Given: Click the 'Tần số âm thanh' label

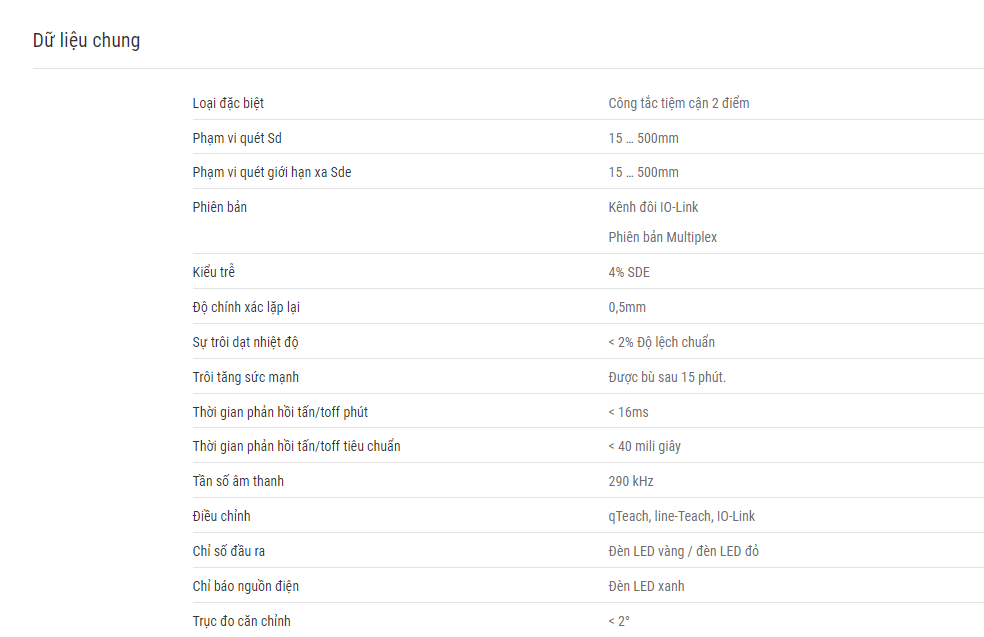Looking at the screenshot, I should [x=238, y=481].
